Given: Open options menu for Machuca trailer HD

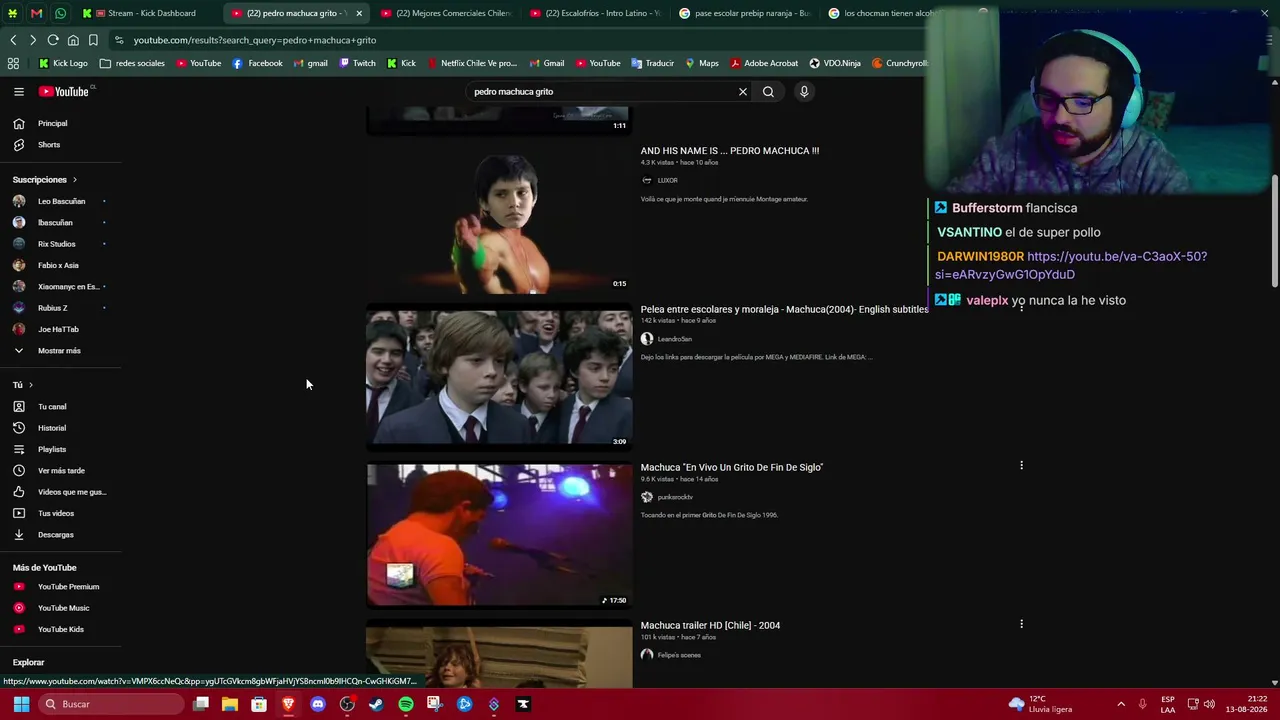Looking at the screenshot, I should 1021,624.
